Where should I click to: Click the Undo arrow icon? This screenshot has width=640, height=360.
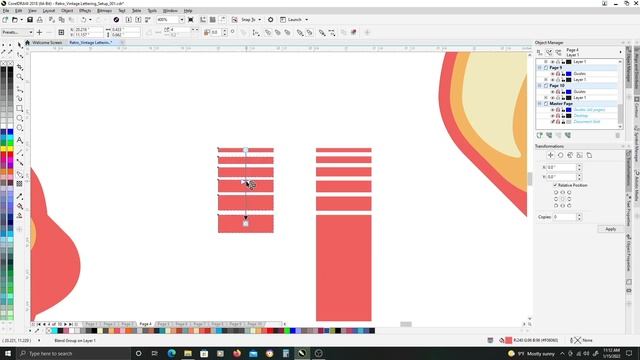click(x=83, y=20)
